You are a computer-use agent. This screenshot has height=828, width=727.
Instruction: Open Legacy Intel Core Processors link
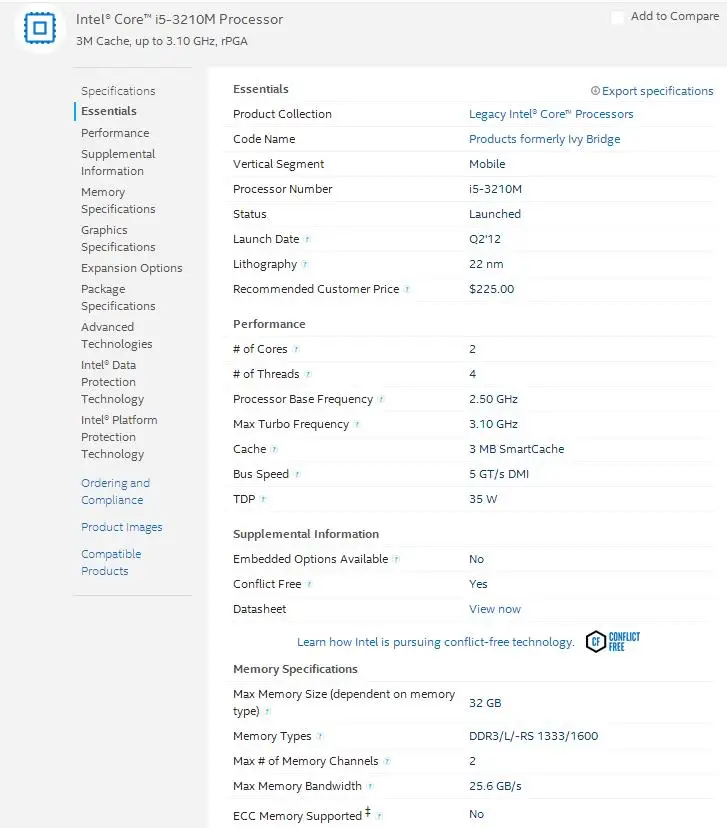point(551,114)
